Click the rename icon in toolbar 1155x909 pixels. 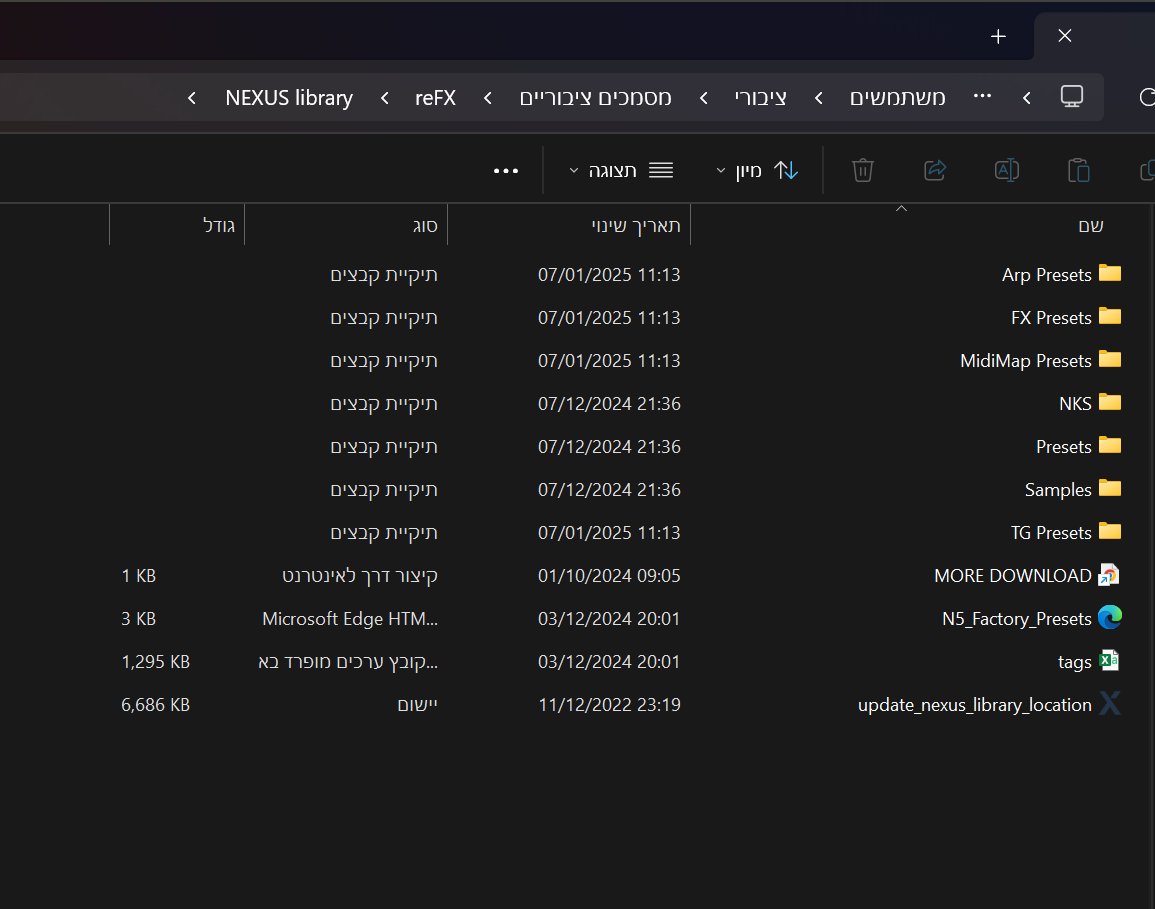pos(1007,170)
